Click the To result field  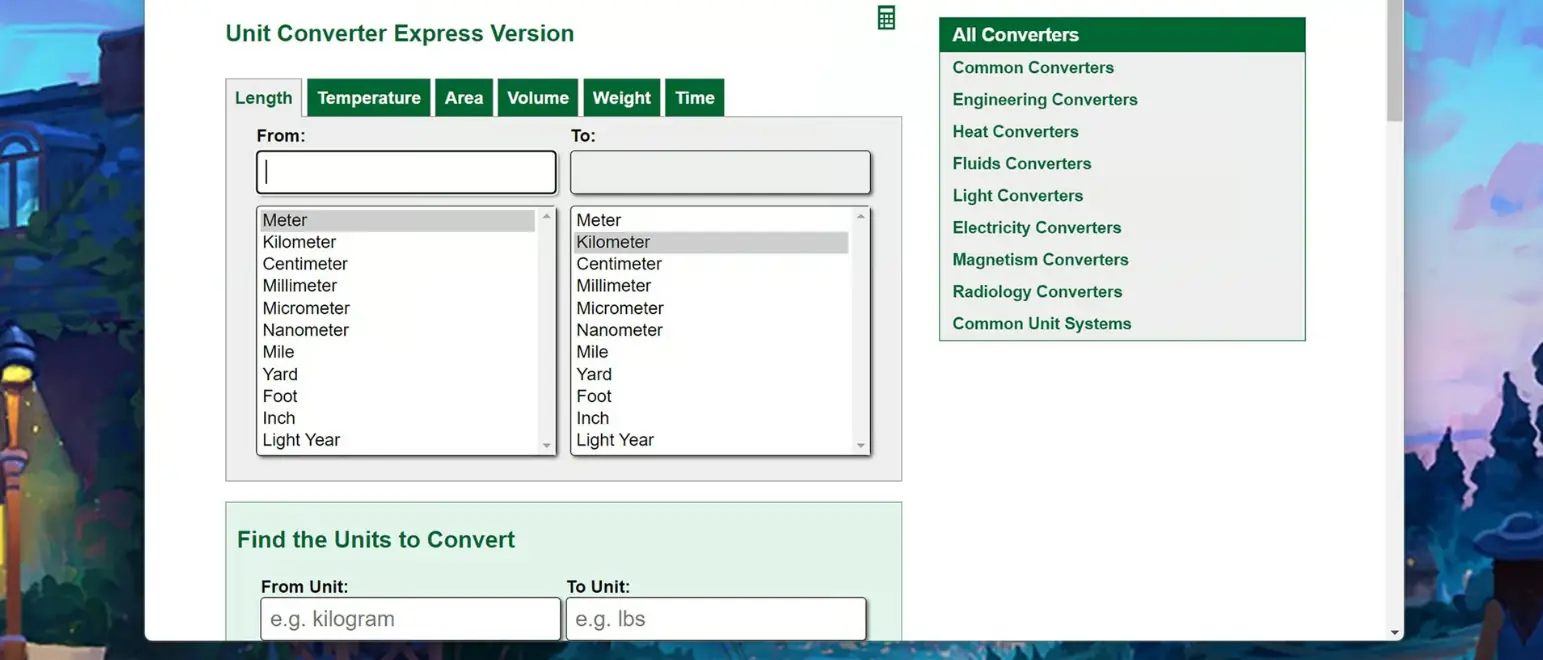(x=720, y=172)
